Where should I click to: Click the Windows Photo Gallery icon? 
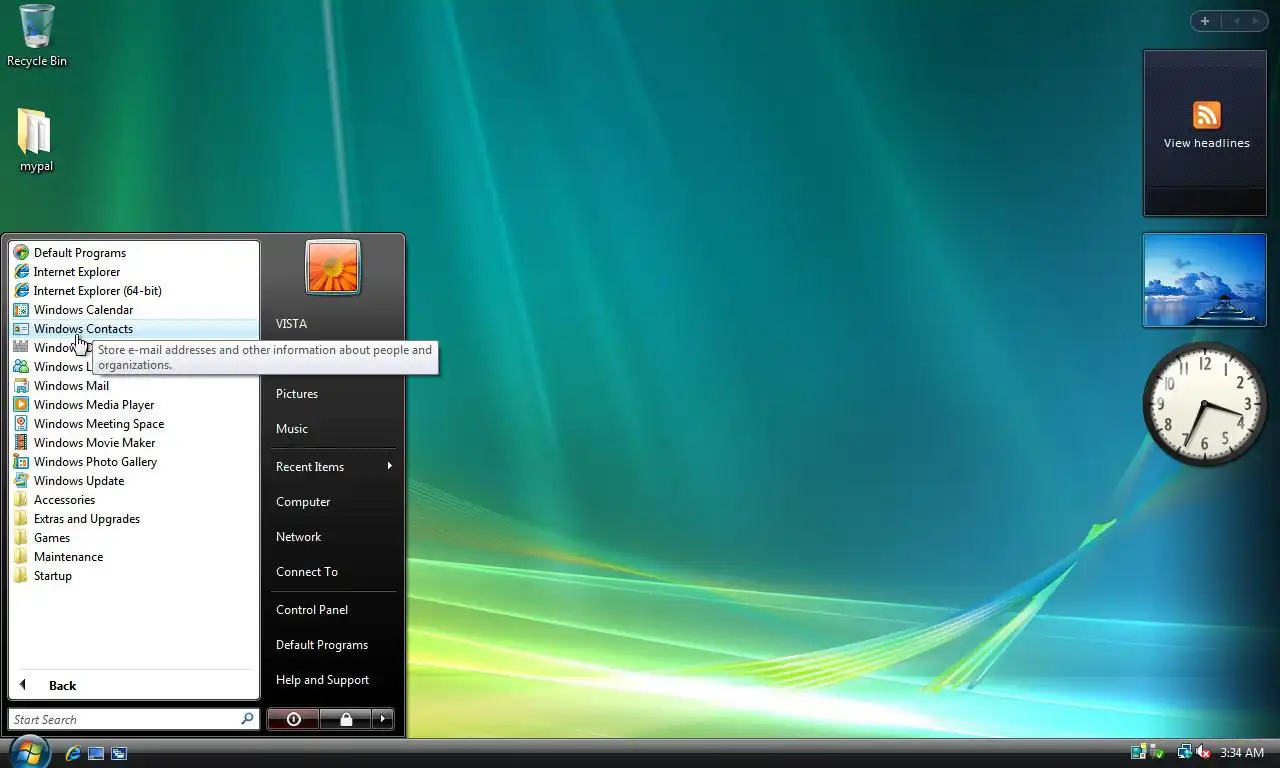[21, 462]
